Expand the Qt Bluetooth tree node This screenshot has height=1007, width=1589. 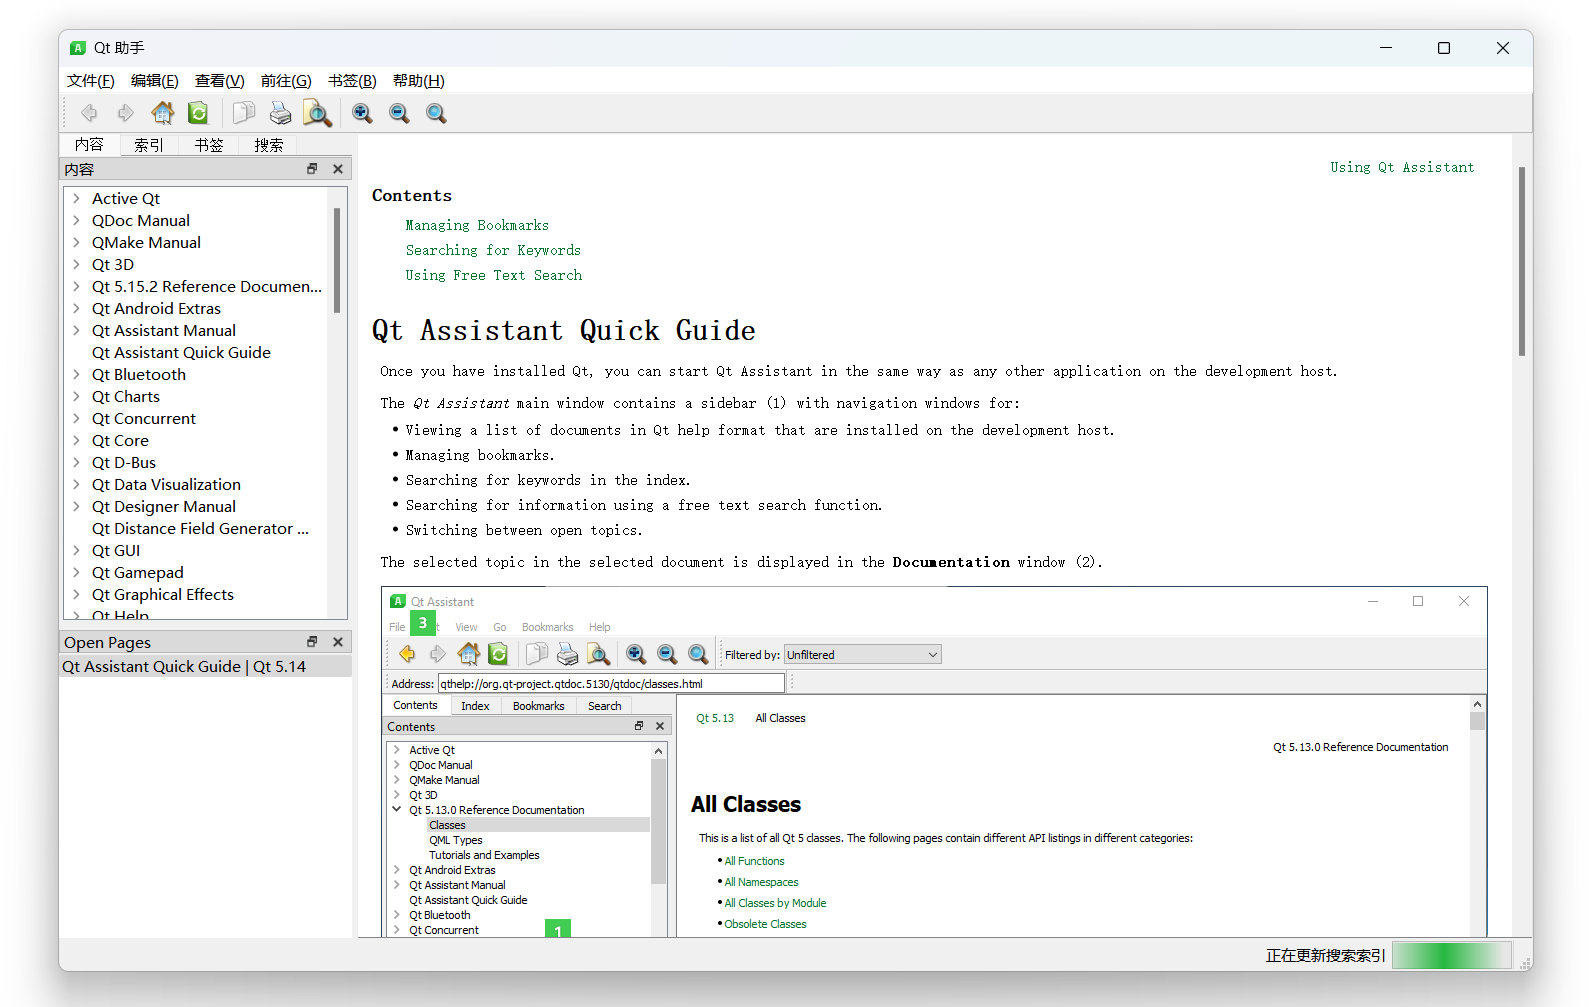pyautogui.click(x=76, y=374)
